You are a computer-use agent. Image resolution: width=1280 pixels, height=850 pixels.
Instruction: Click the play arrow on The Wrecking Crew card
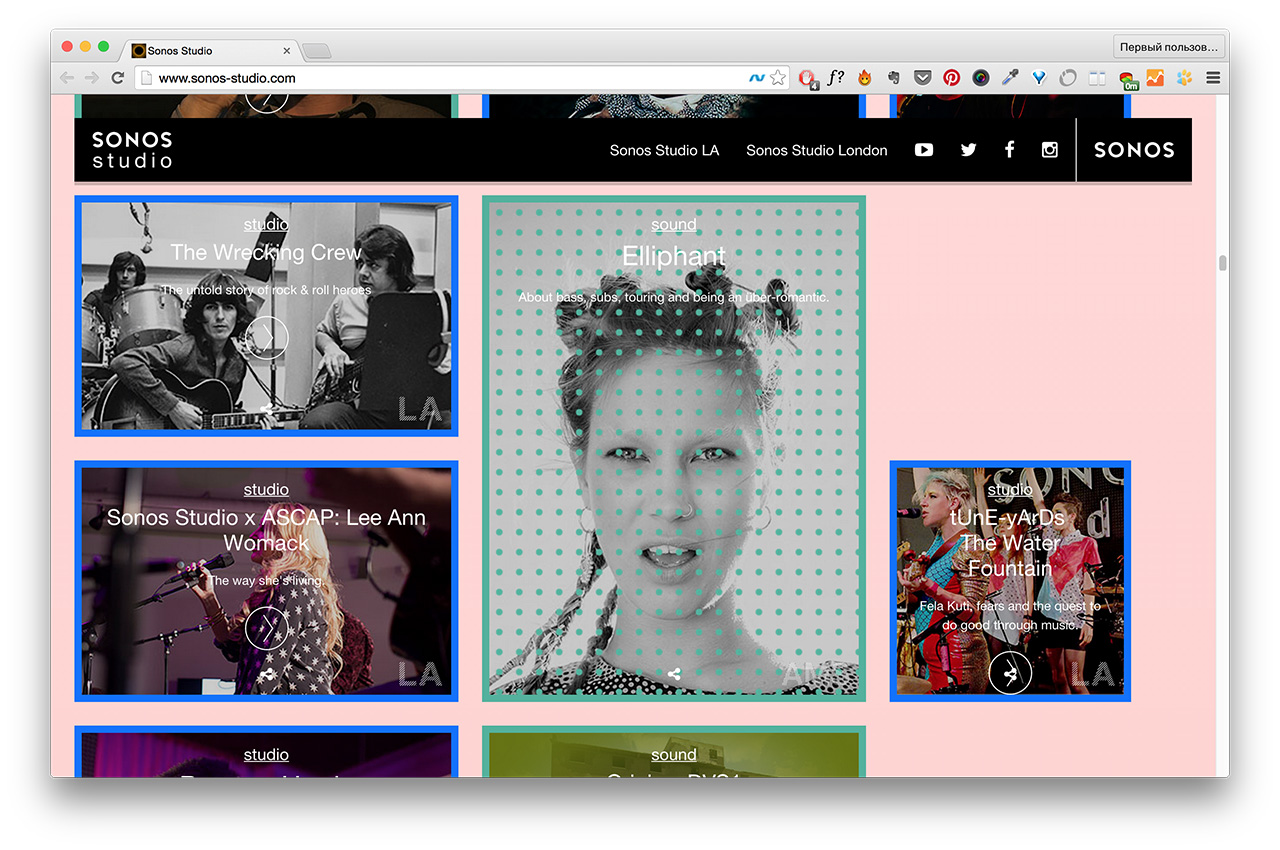coord(266,338)
